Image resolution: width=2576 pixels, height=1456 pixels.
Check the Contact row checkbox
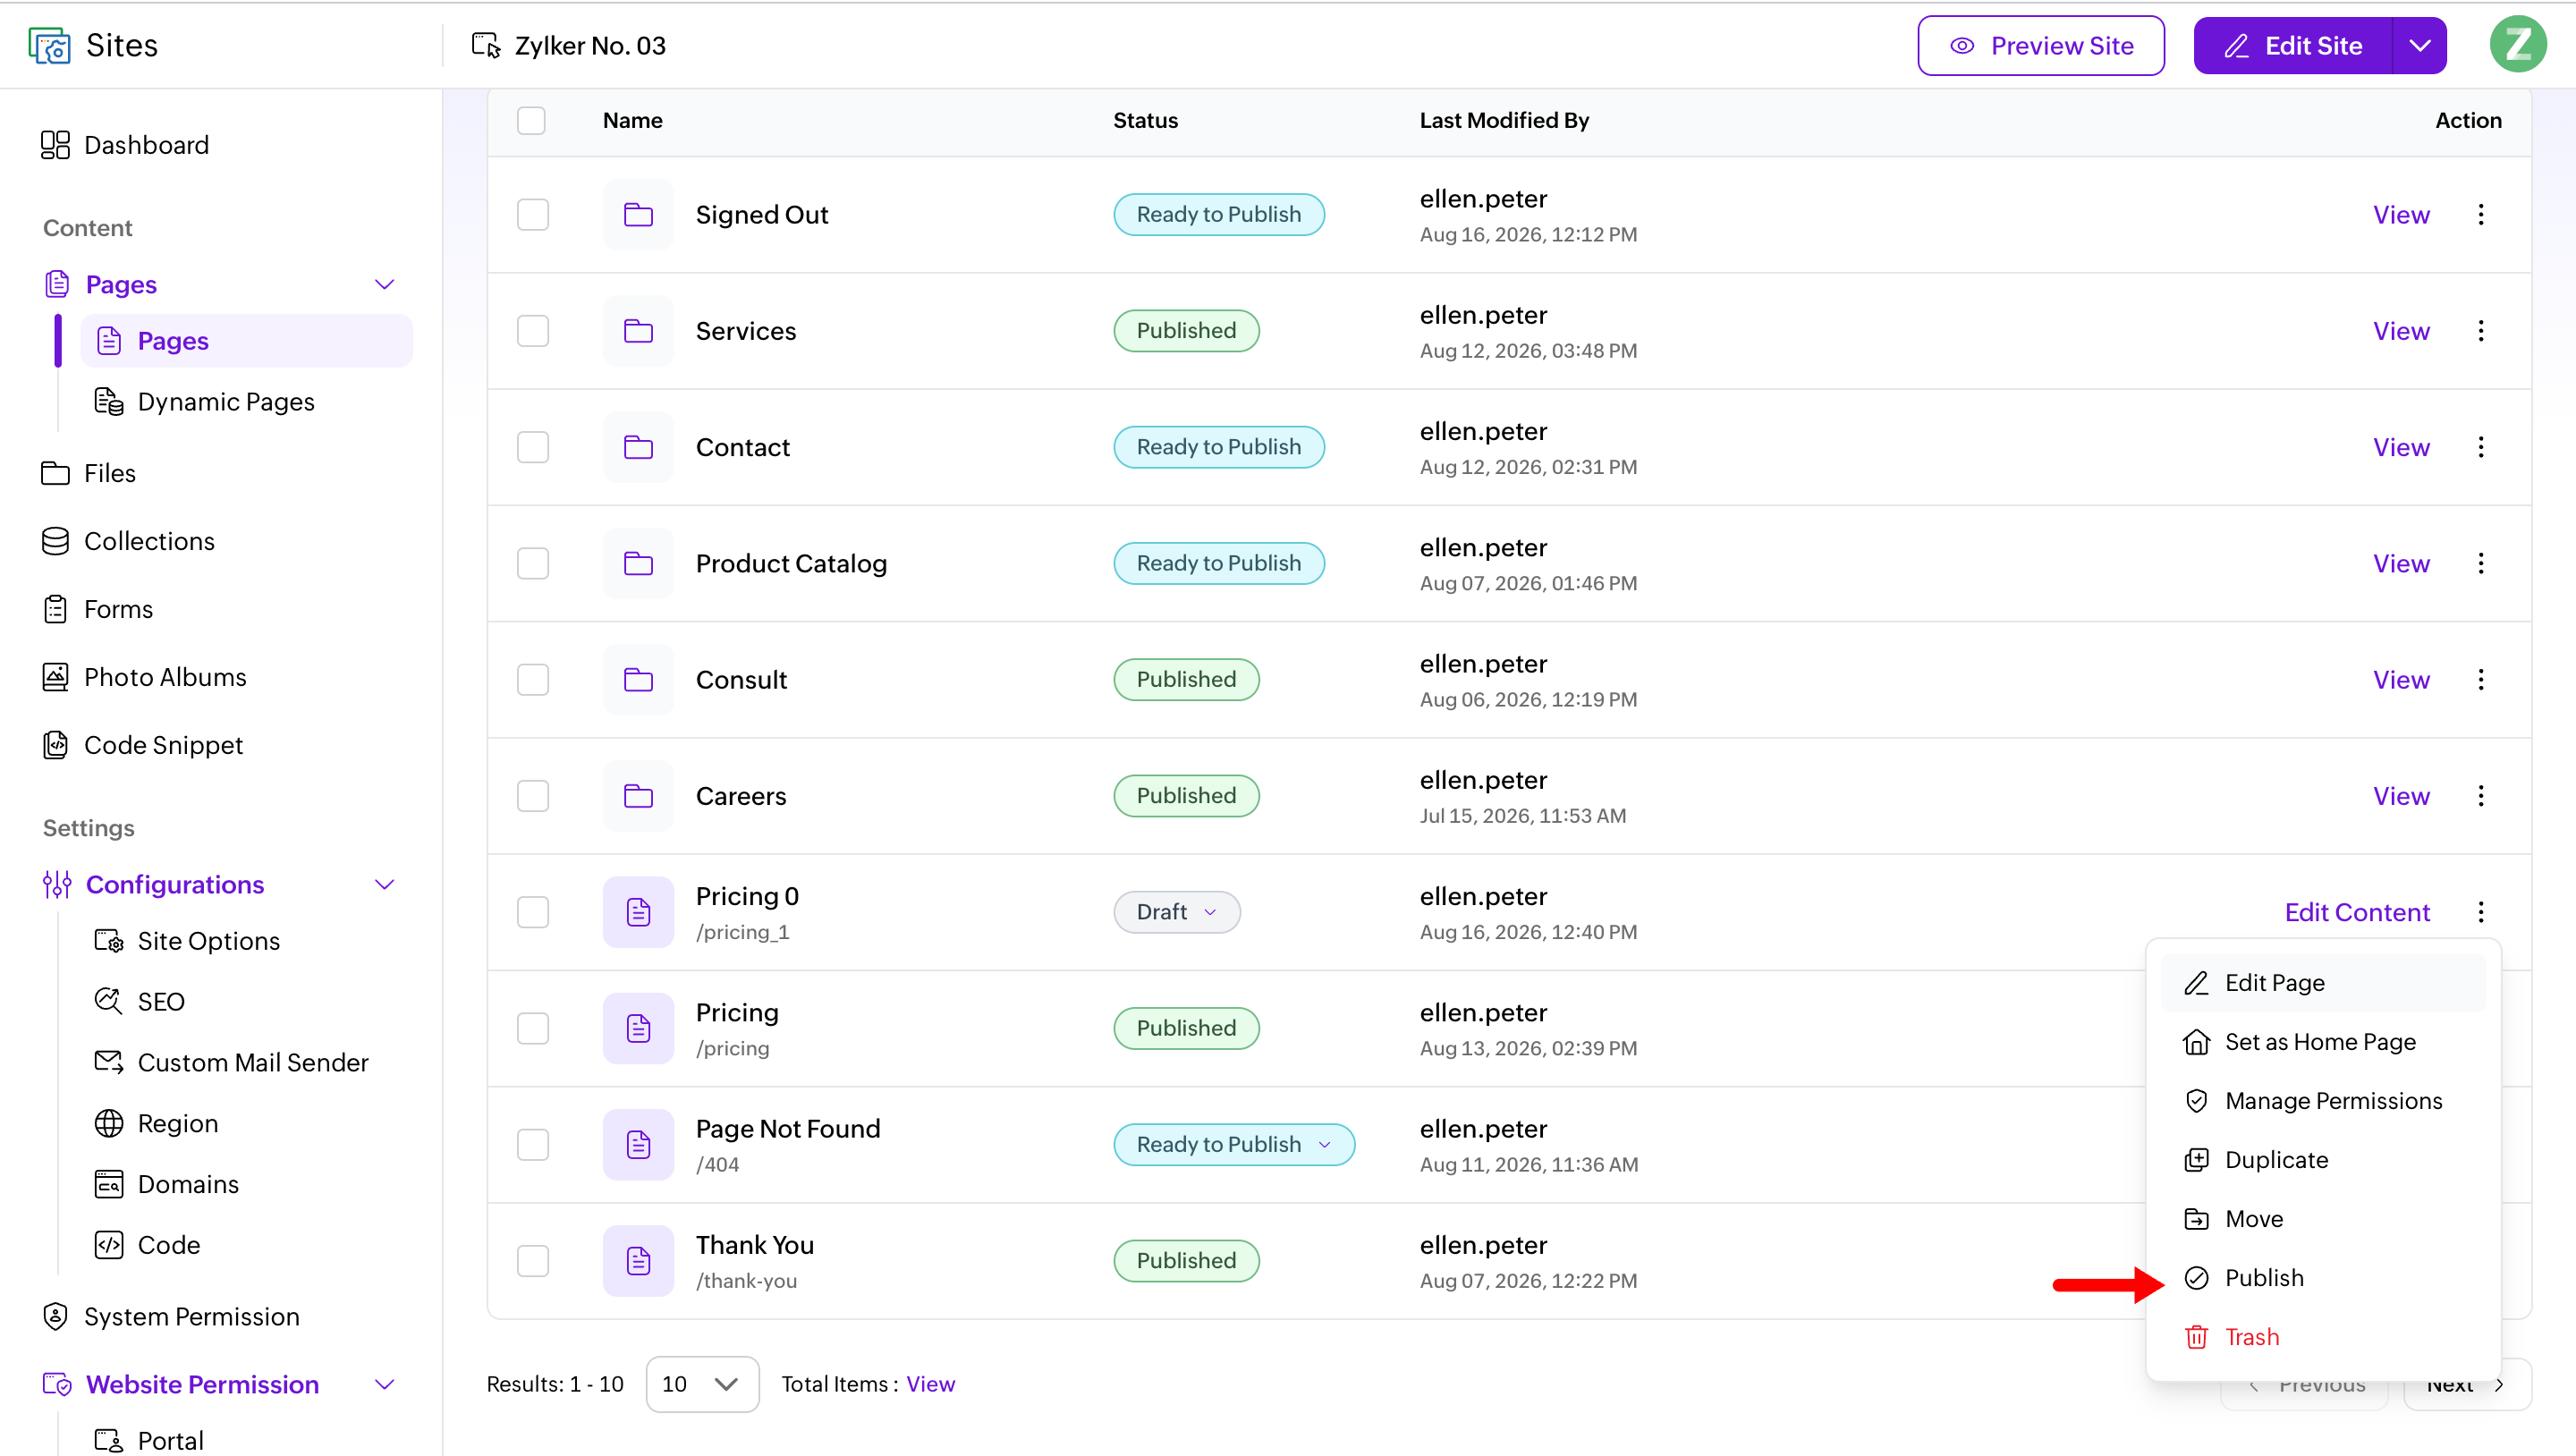pos(533,447)
